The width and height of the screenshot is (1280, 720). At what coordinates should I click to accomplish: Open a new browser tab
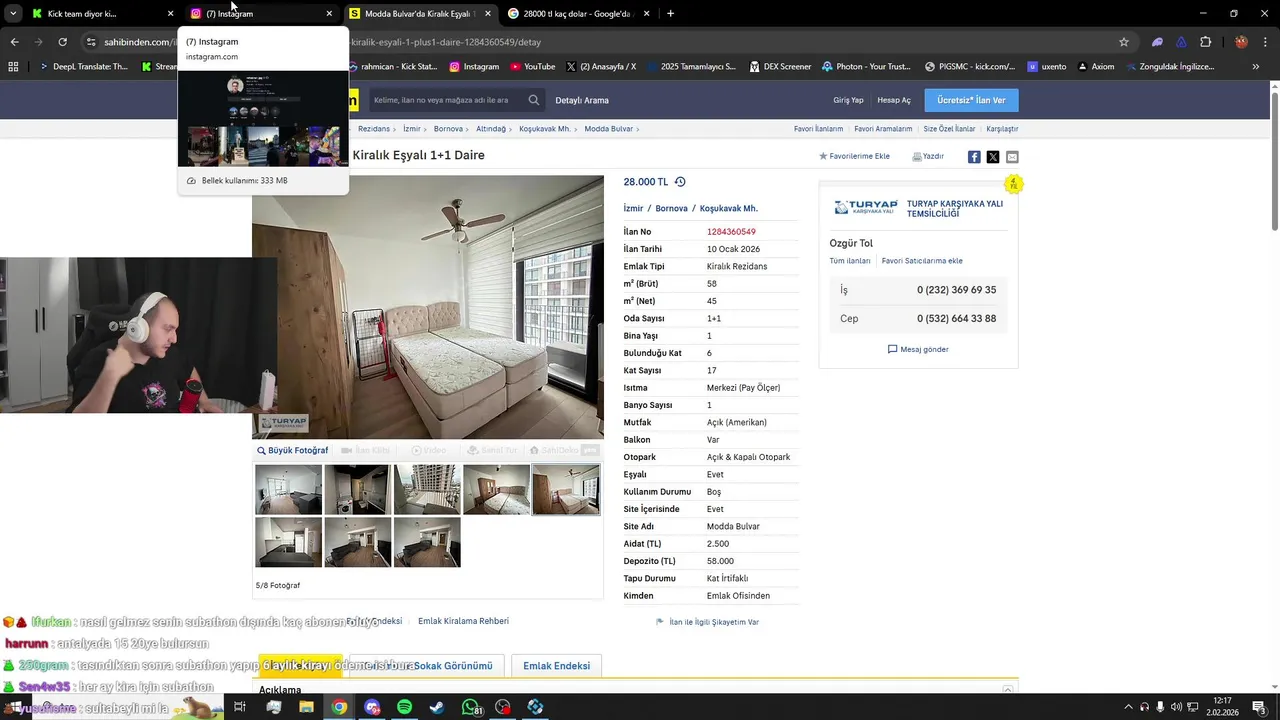[670, 14]
